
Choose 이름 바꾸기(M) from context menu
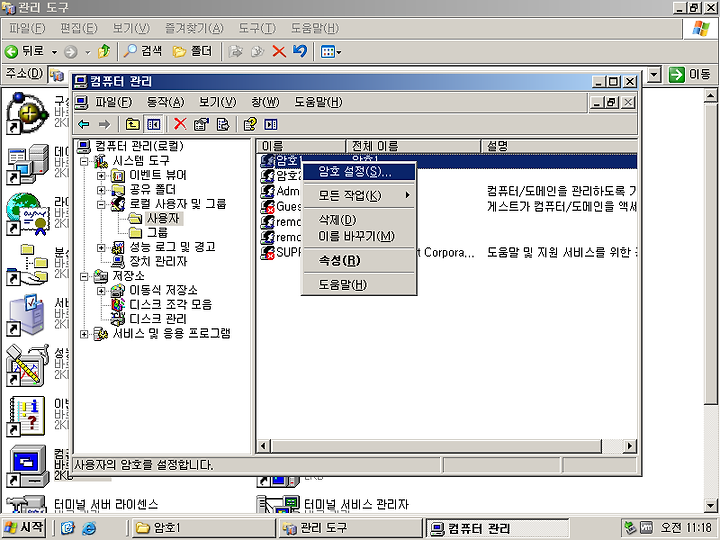click(x=359, y=236)
